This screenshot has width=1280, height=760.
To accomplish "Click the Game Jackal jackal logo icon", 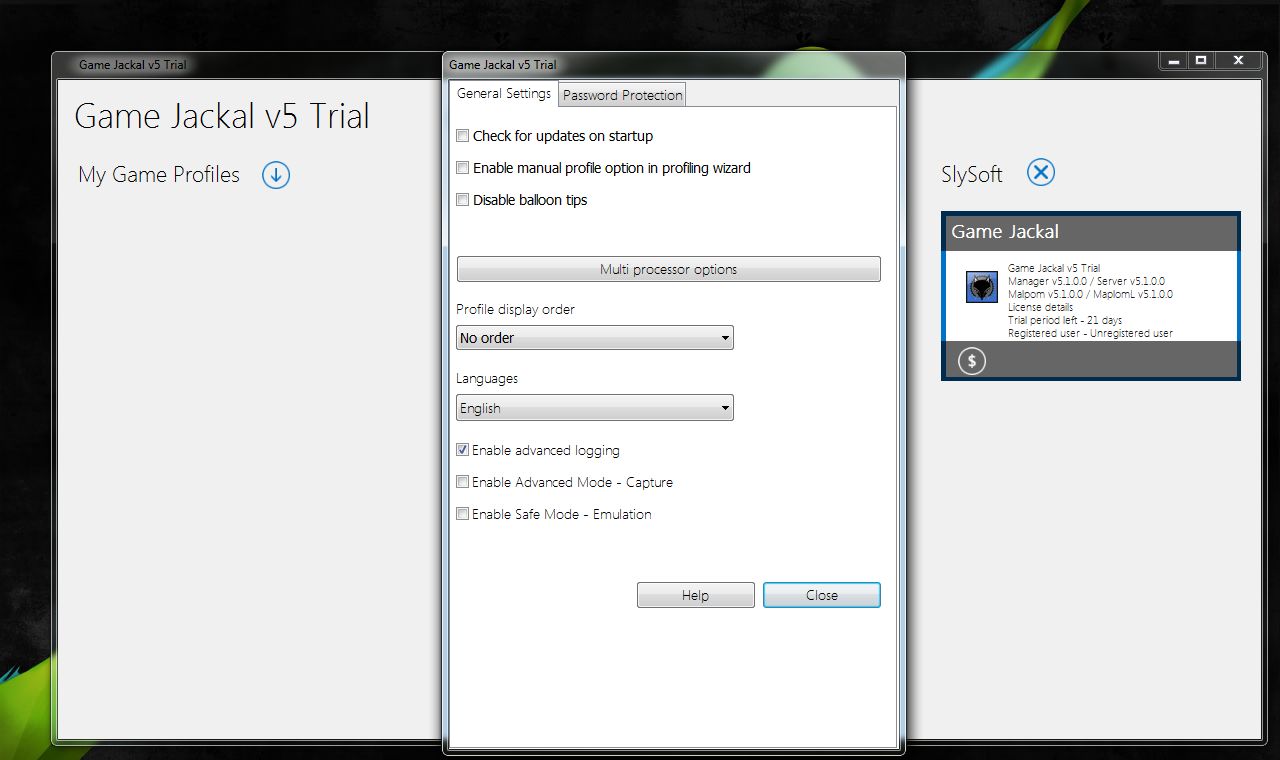I will tap(982, 287).
